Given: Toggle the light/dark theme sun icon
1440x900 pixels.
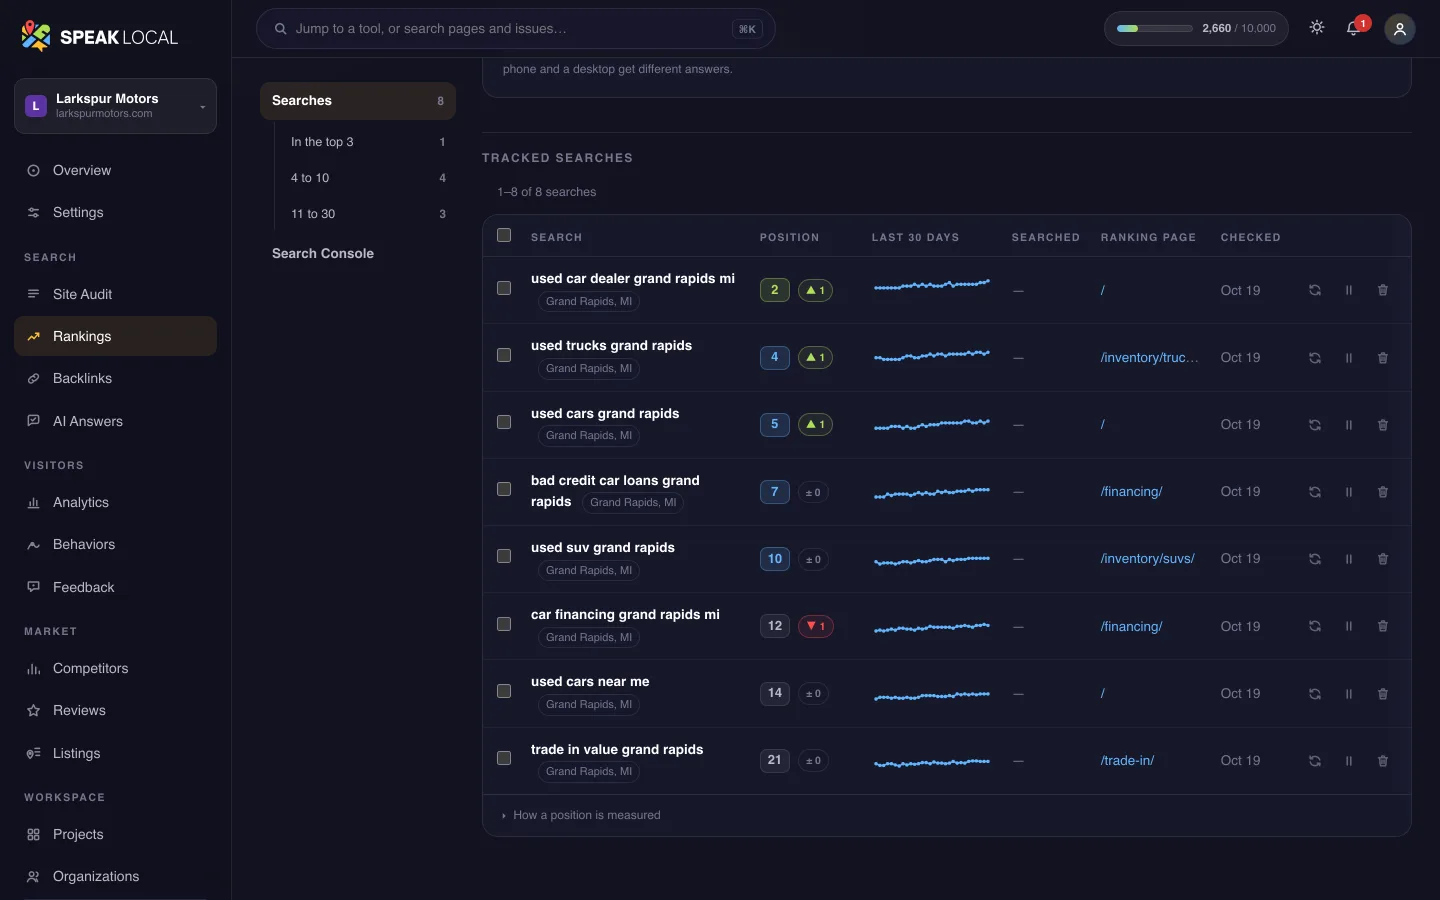Looking at the screenshot, I should (1317, 28).
